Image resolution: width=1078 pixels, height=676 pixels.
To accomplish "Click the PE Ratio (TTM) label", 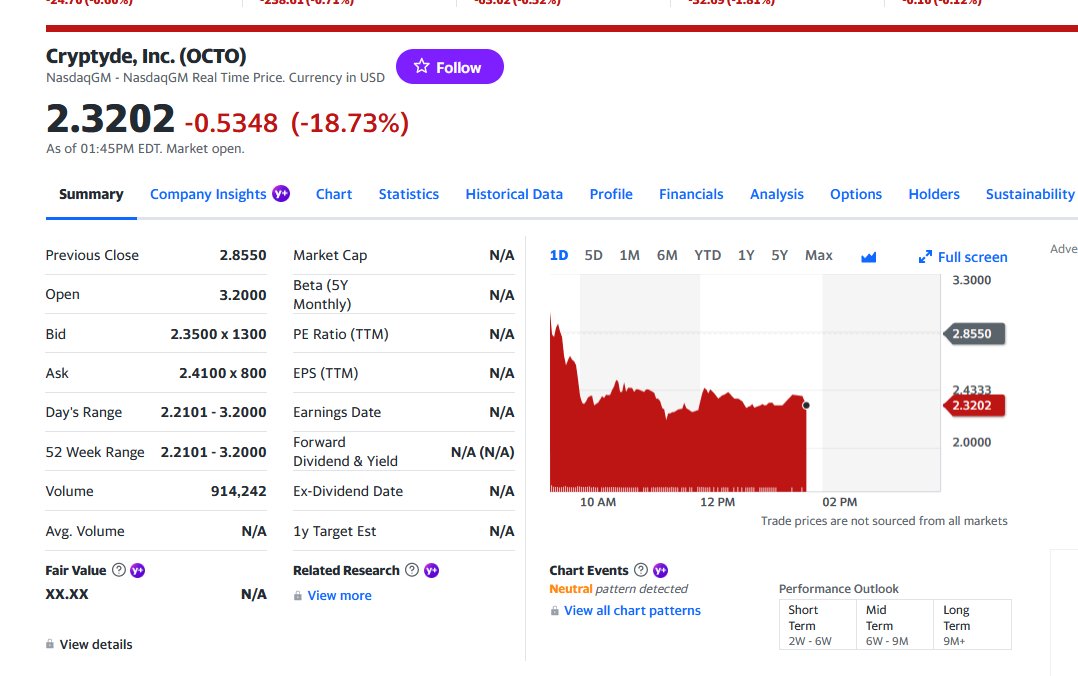I will (341, 334).
